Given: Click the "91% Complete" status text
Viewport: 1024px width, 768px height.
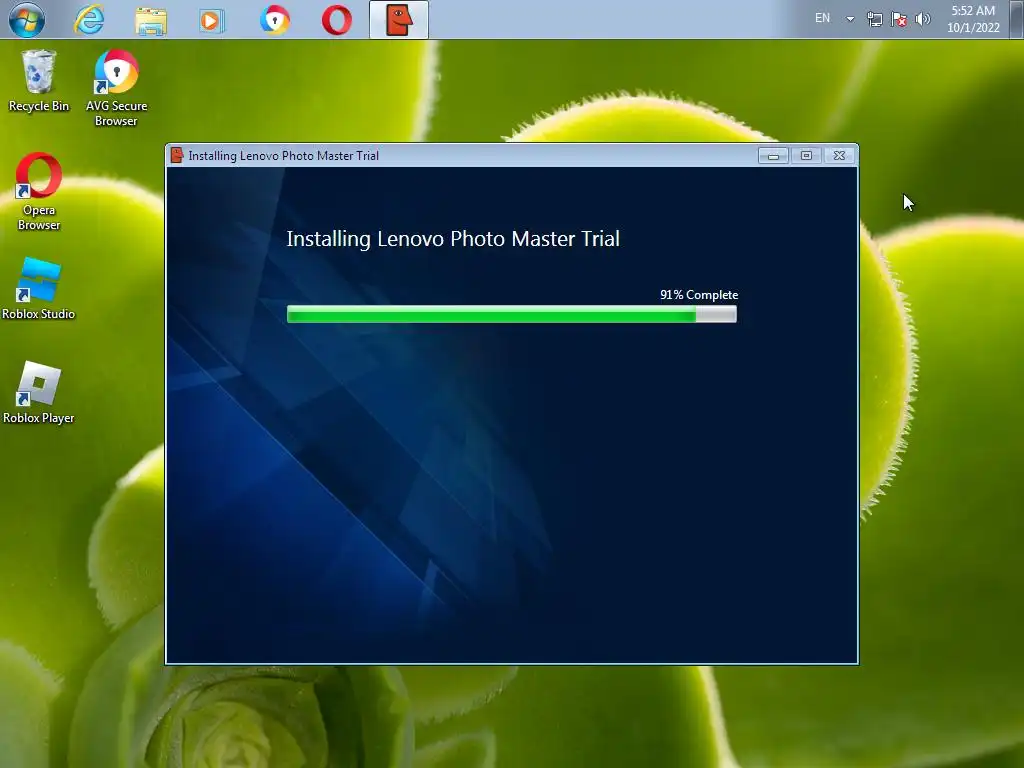Looking at the screenshot, I should 699,295.
